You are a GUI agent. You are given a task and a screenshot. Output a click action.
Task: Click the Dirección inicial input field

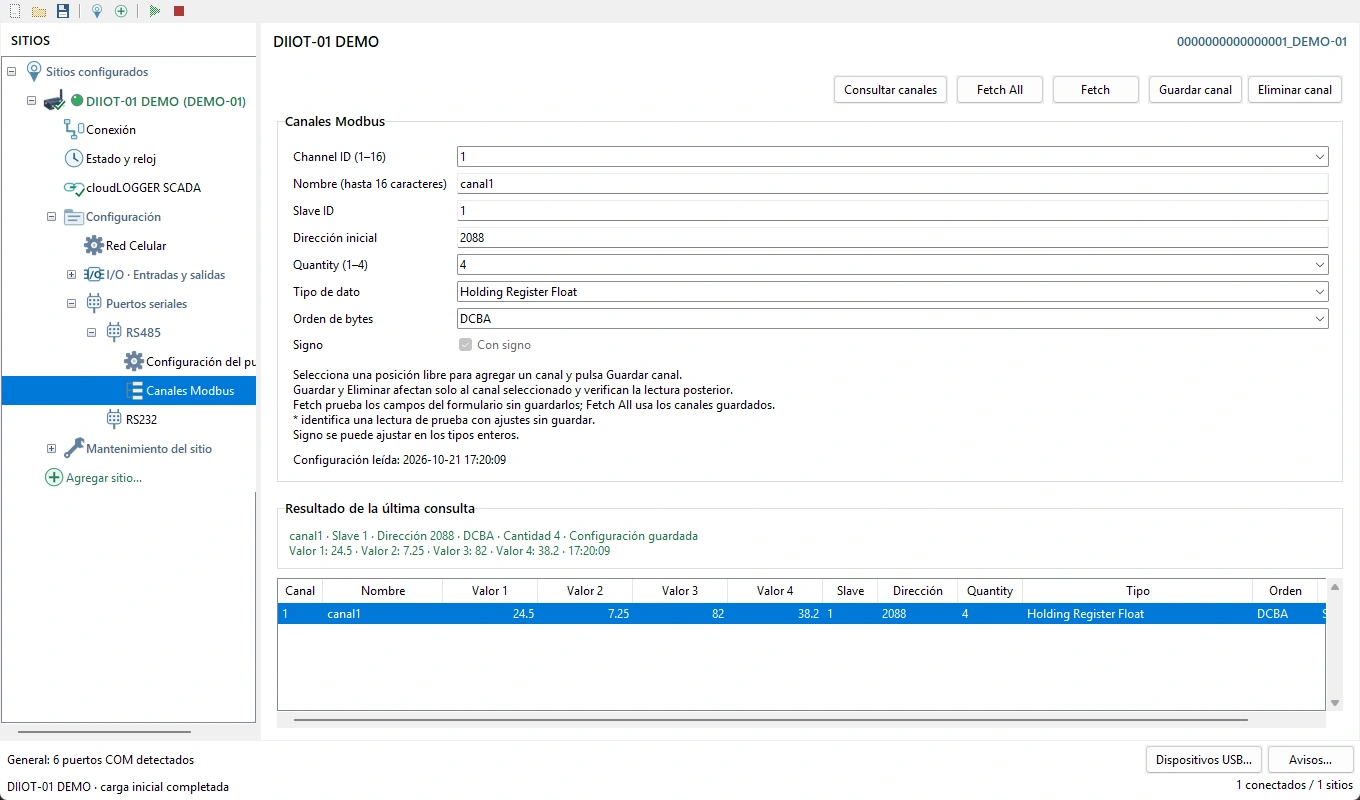[x=892, y=238]
